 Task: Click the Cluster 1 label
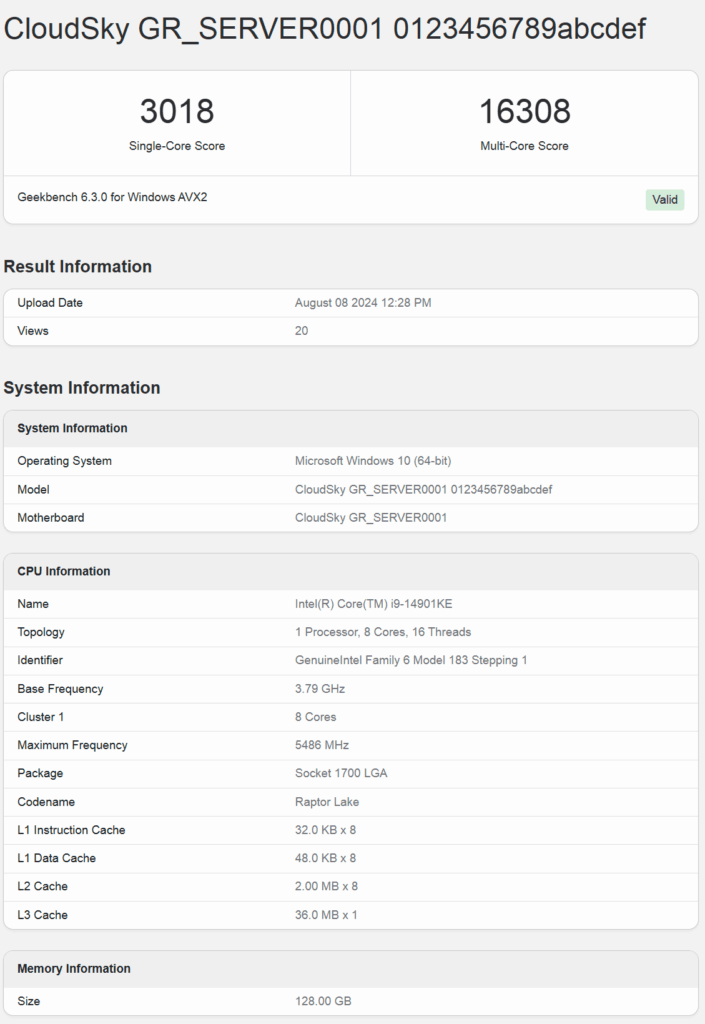click(40, 717)
